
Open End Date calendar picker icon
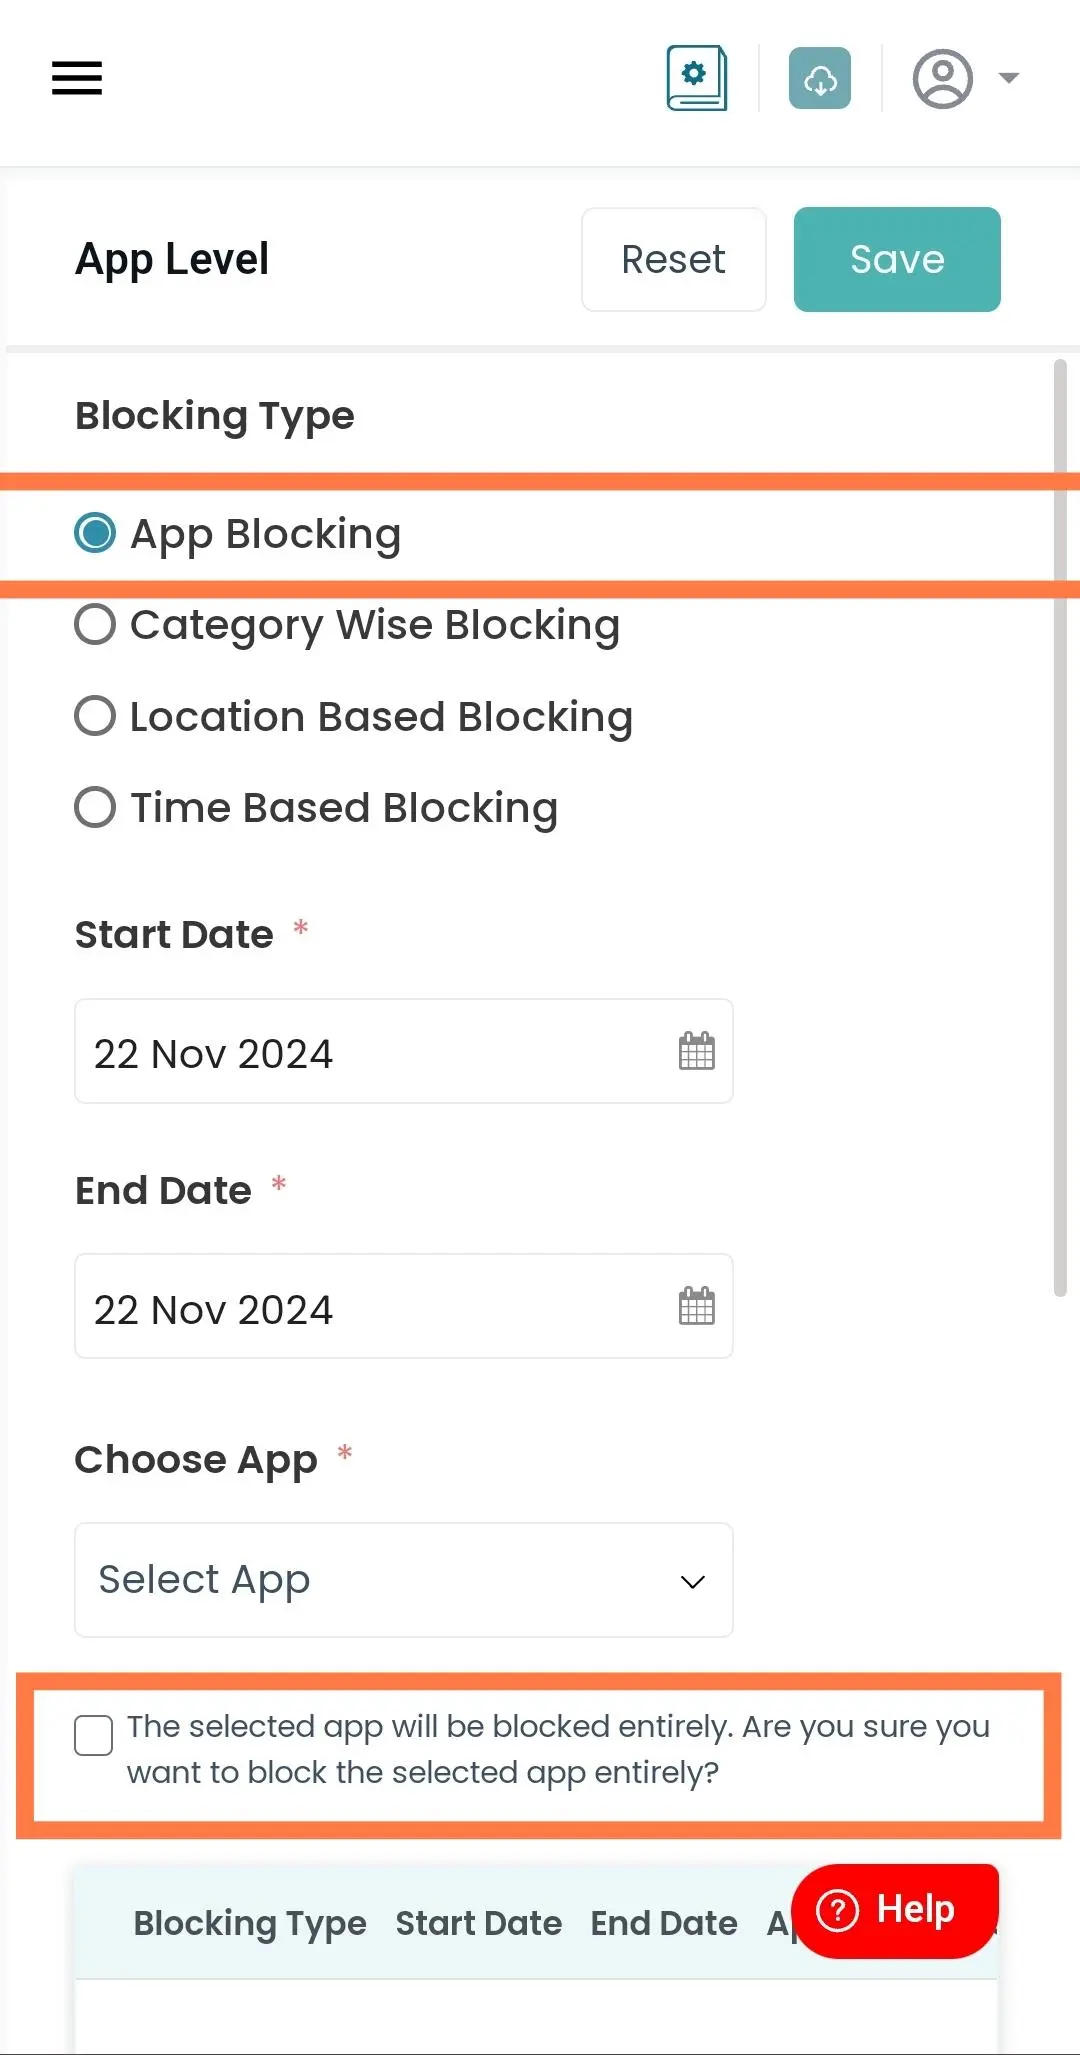pyautogui.click(x=697, y=1306)
